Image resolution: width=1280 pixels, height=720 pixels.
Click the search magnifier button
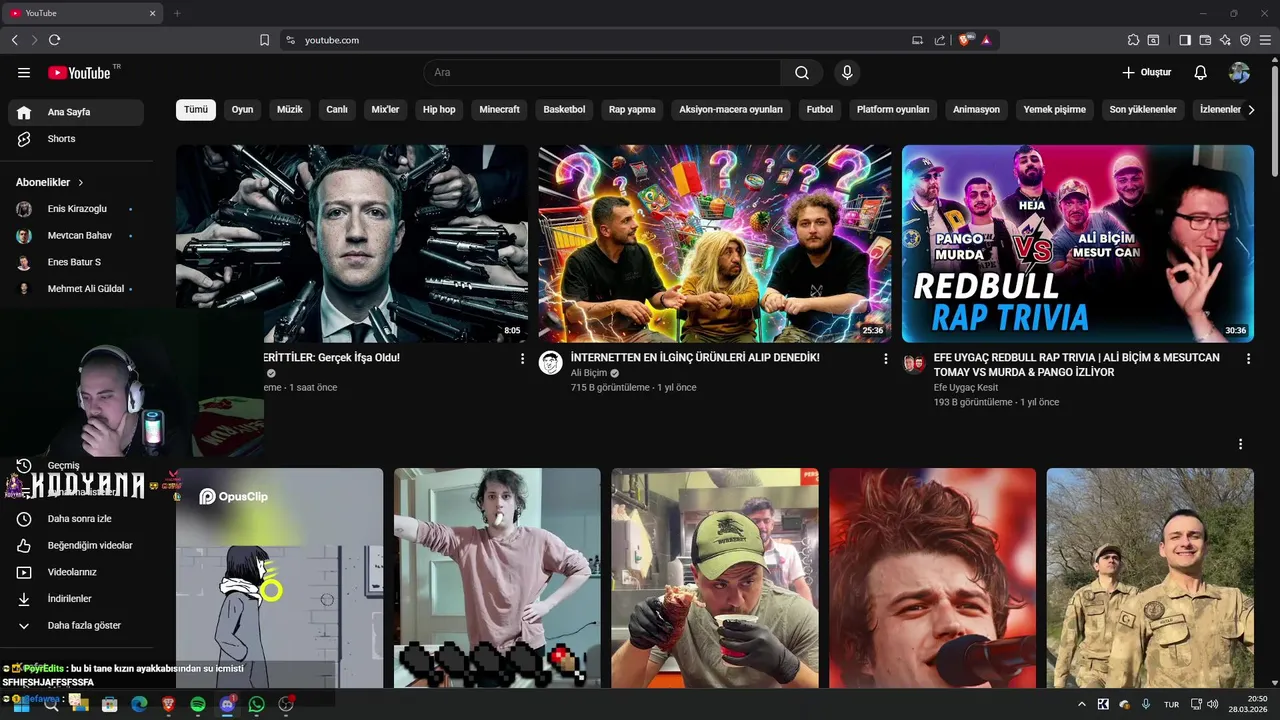click(802, 73)
